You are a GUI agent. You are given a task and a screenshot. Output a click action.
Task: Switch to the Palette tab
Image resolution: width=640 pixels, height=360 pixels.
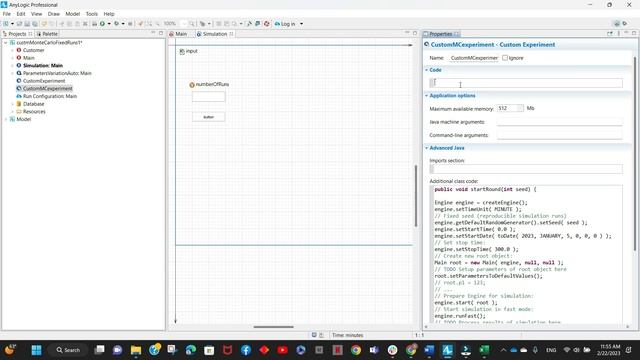[47, 34]
